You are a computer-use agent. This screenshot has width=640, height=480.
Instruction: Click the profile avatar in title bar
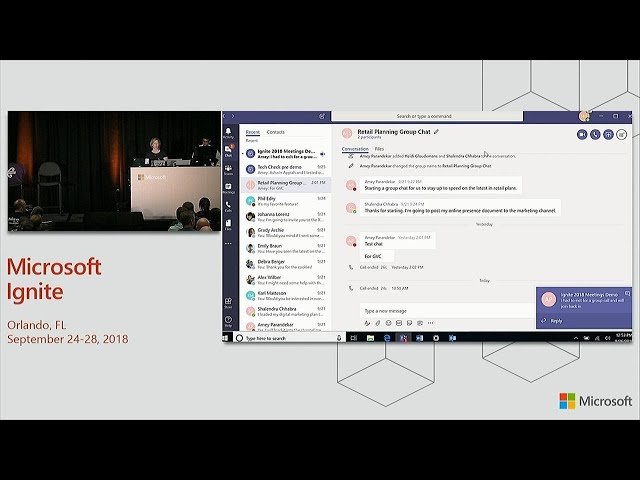coord(584,116)
